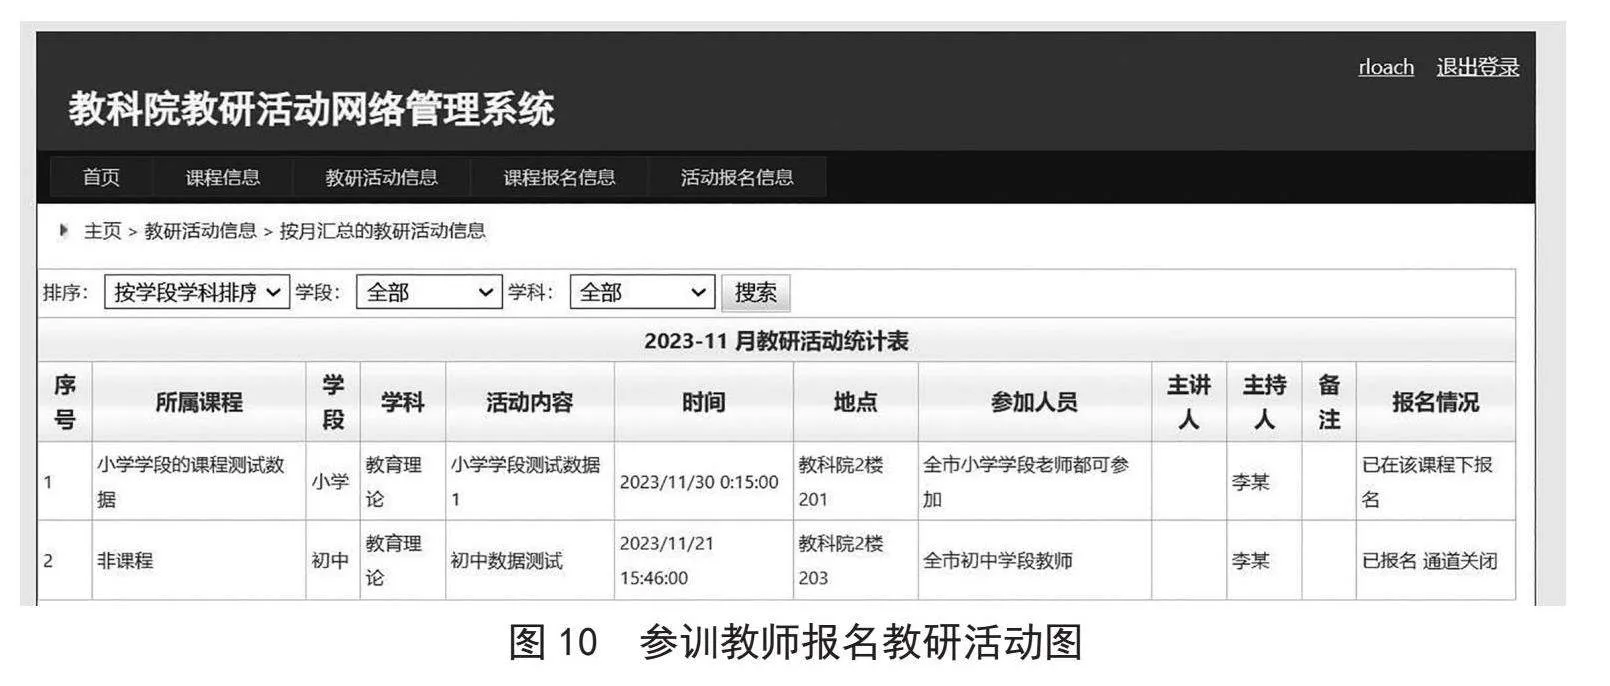Go to 活动报名信息 tab
The height and width of the screenshot is (686, 1610).
(737, 177)
